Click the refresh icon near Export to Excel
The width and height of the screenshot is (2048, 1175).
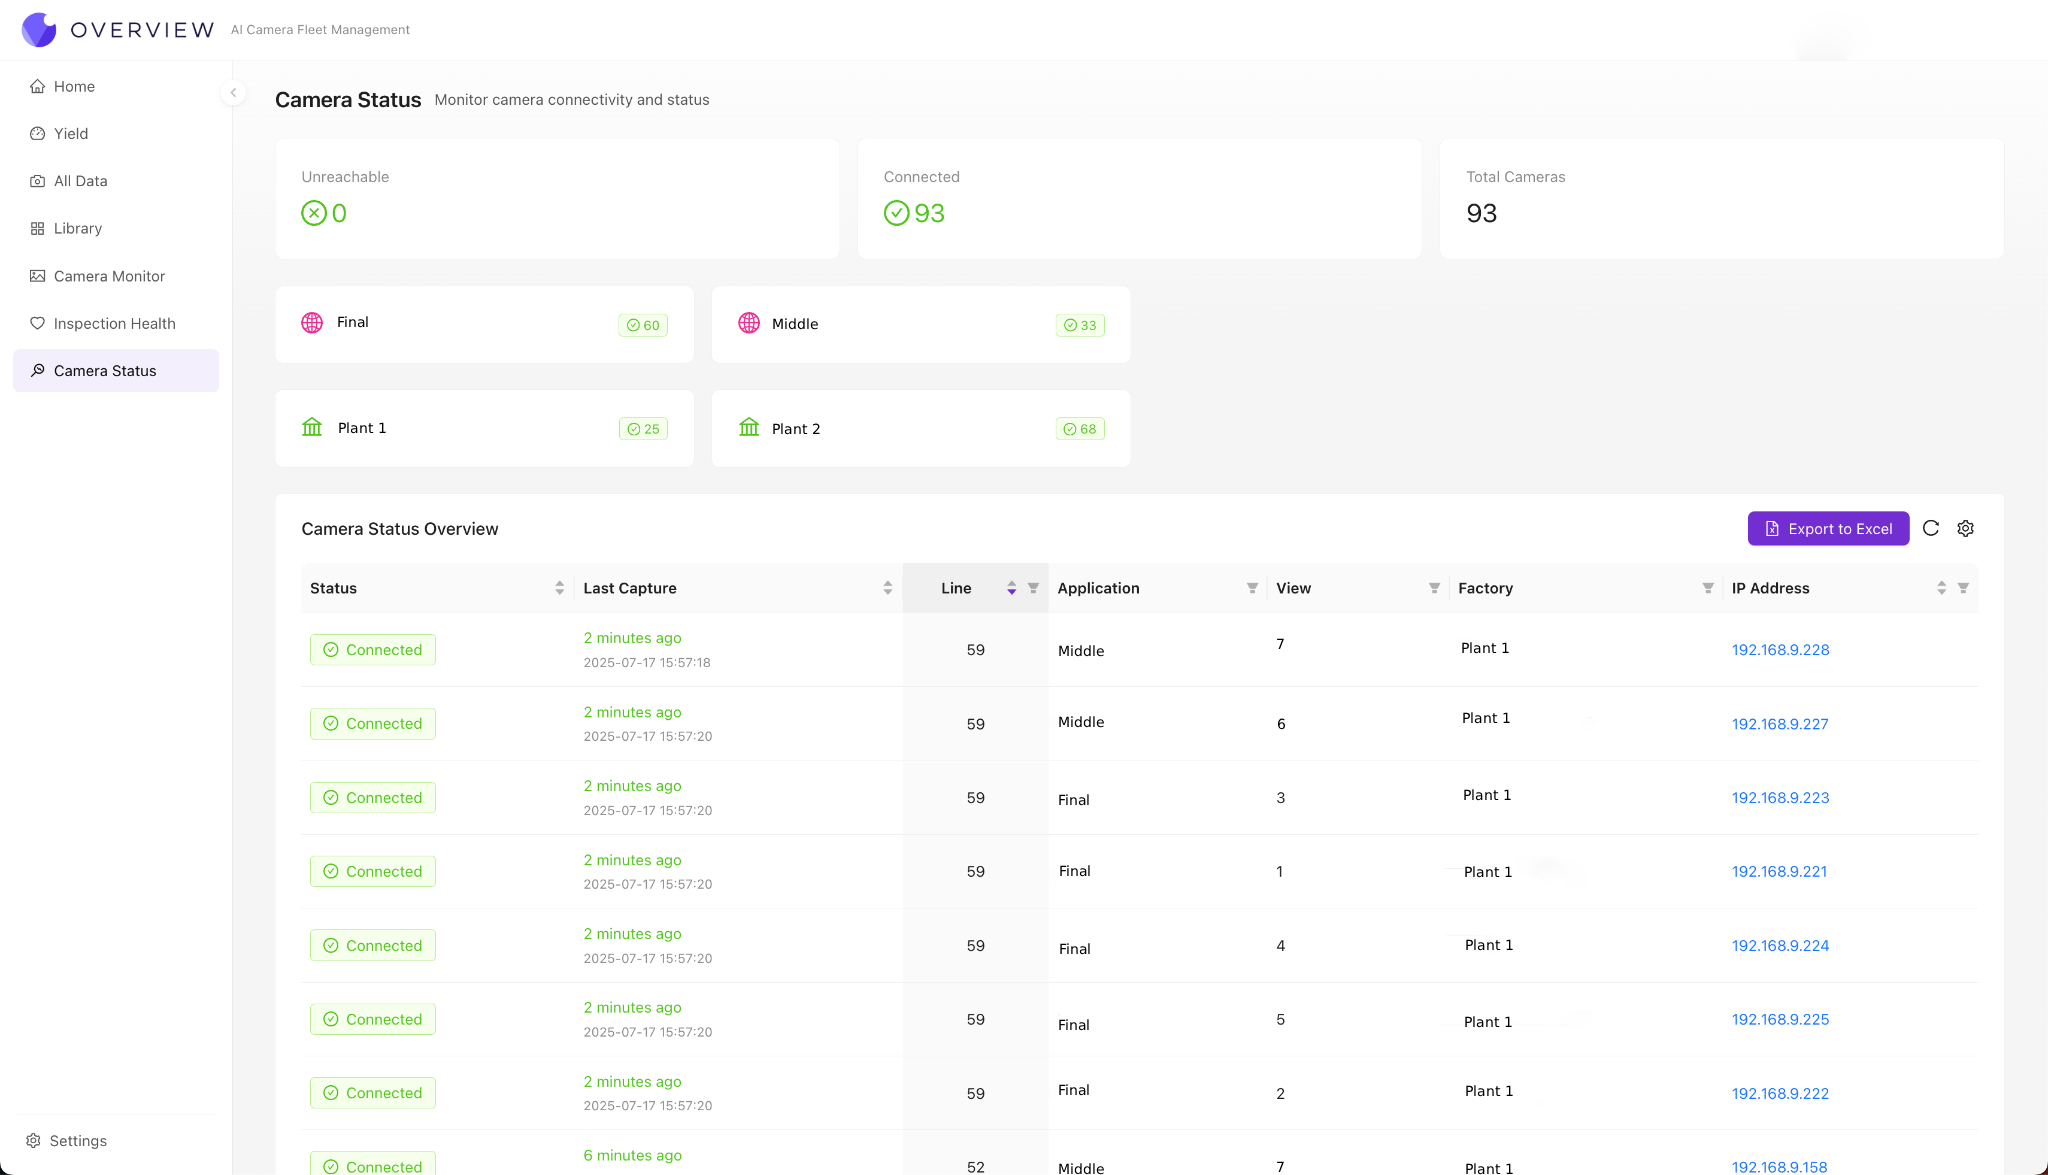tap(1932, 528)
